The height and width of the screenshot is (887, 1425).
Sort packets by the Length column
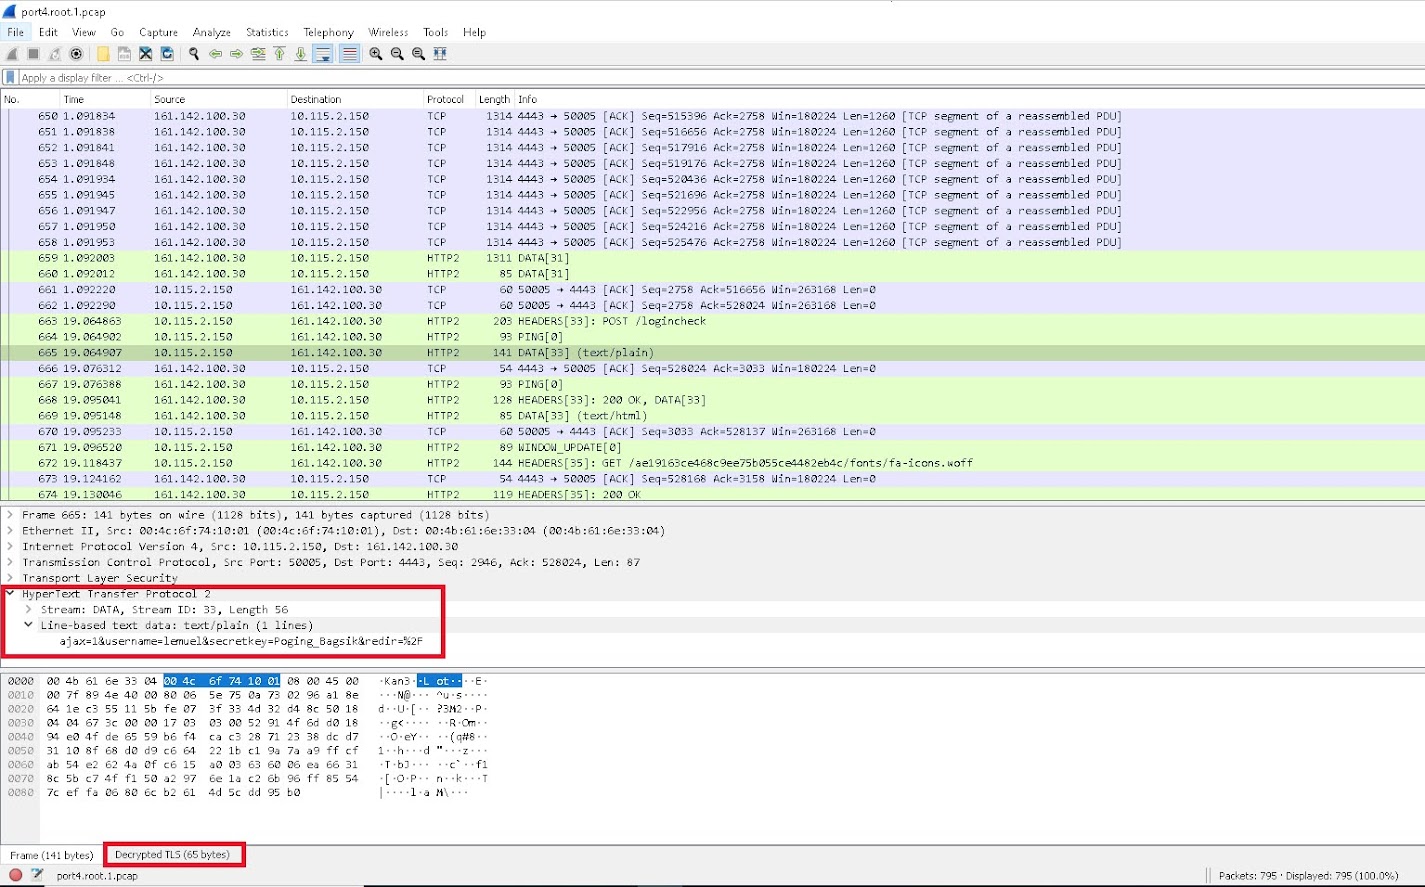pyautogui.click(x=494, y=99)
